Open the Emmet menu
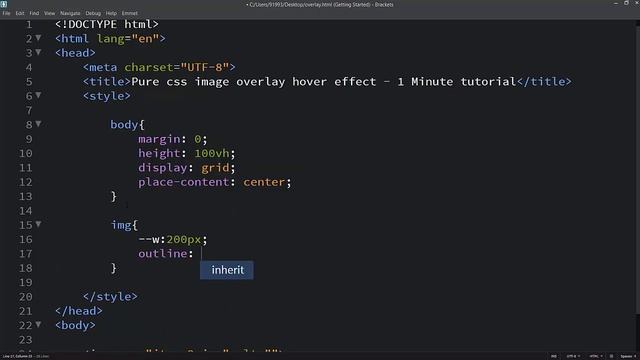The height and width of the screenshot is (360, 640). click(130, 13)
